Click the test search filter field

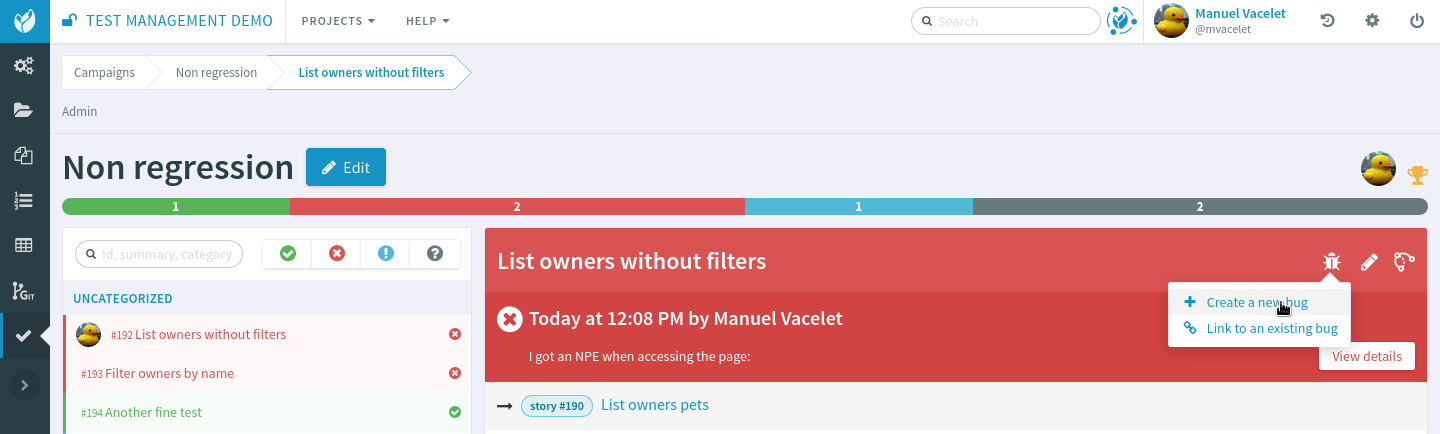pos(160,254)
